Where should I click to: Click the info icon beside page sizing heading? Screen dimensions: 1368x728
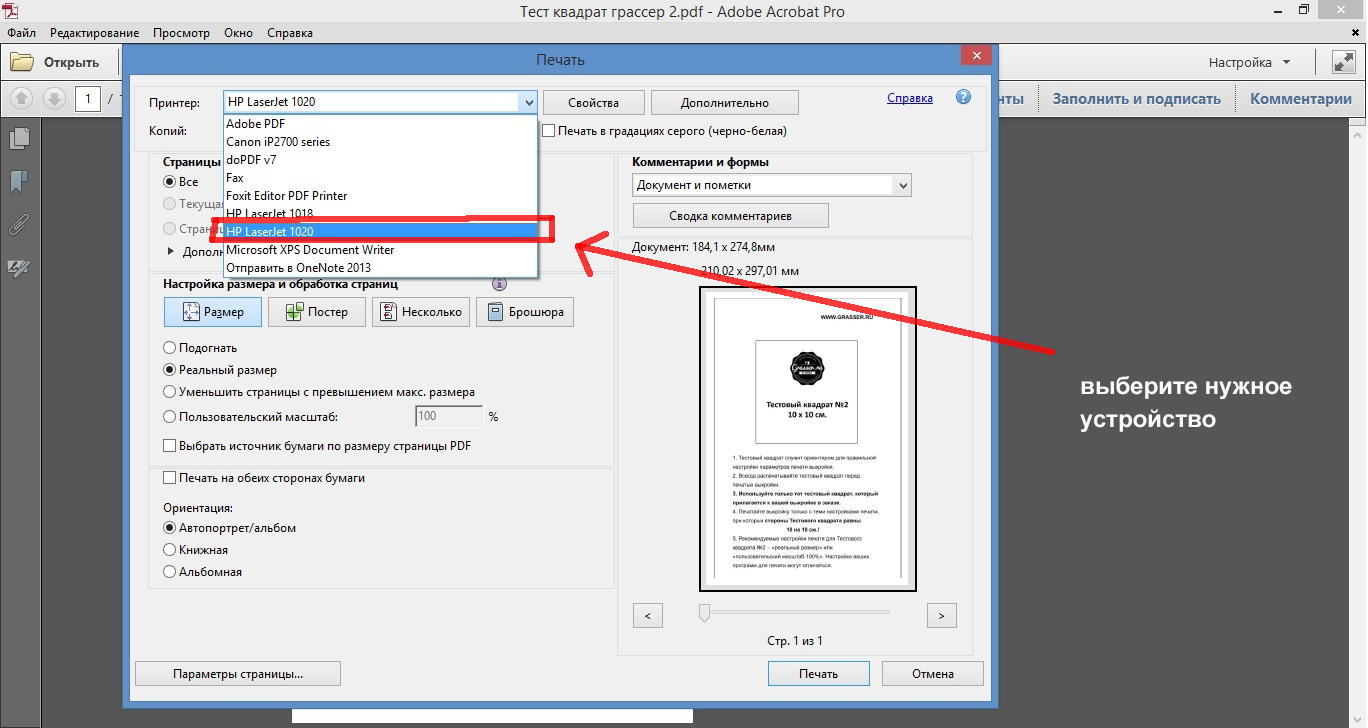499,284
